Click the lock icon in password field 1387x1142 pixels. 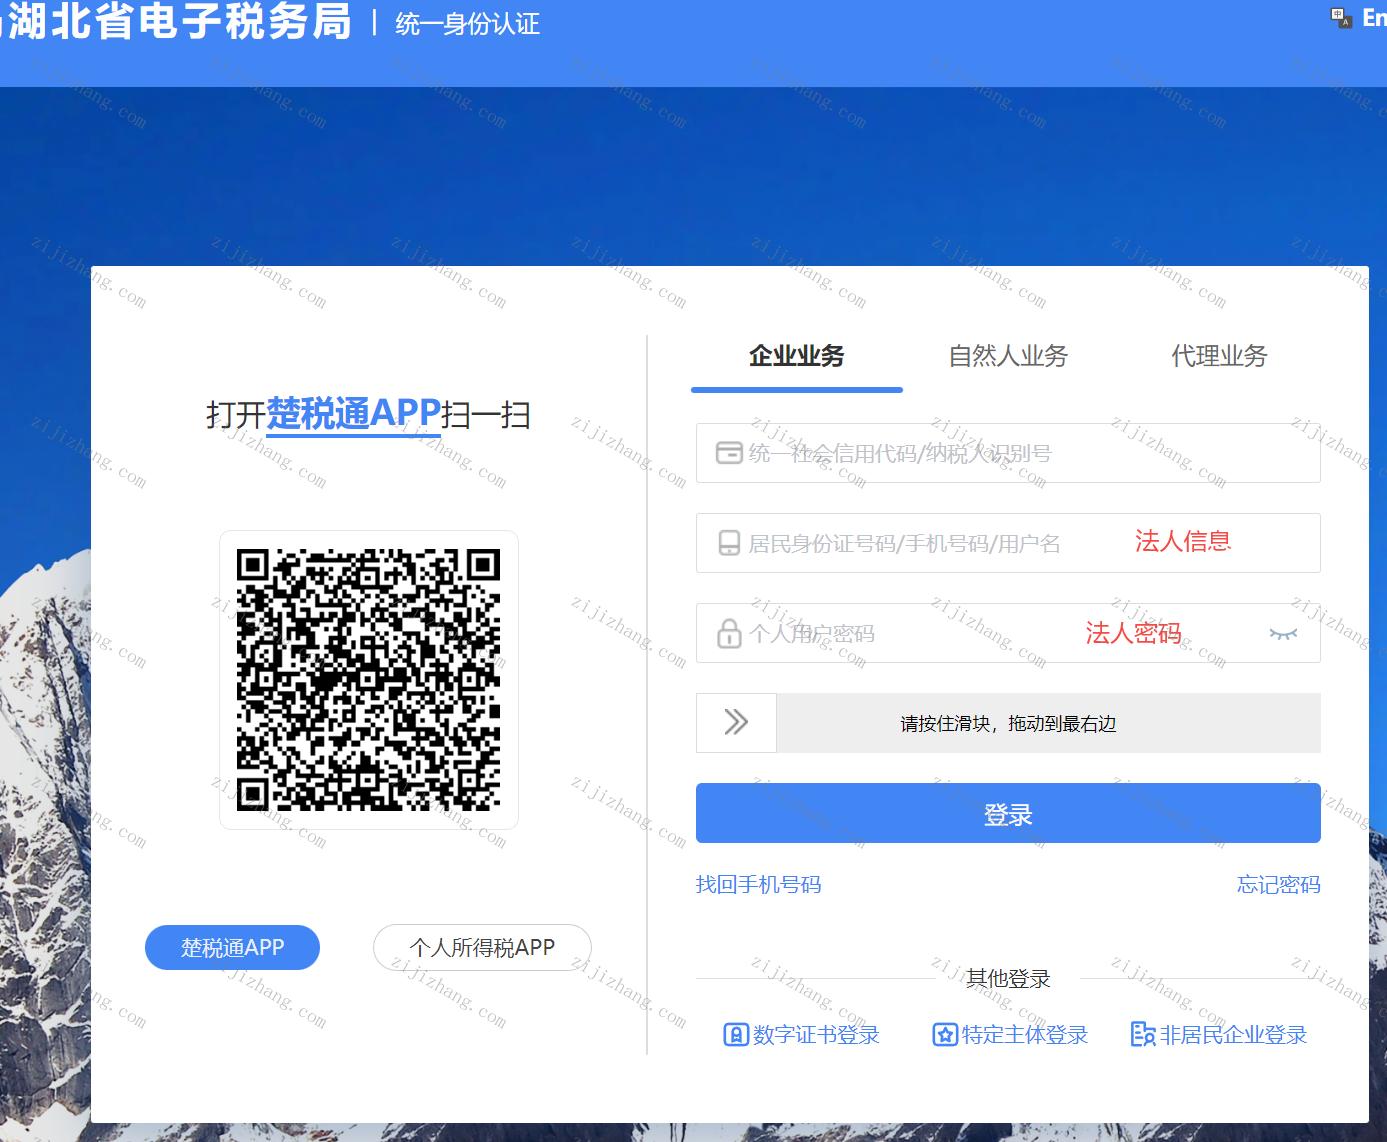pyautogui.click(x=729, y=633)
